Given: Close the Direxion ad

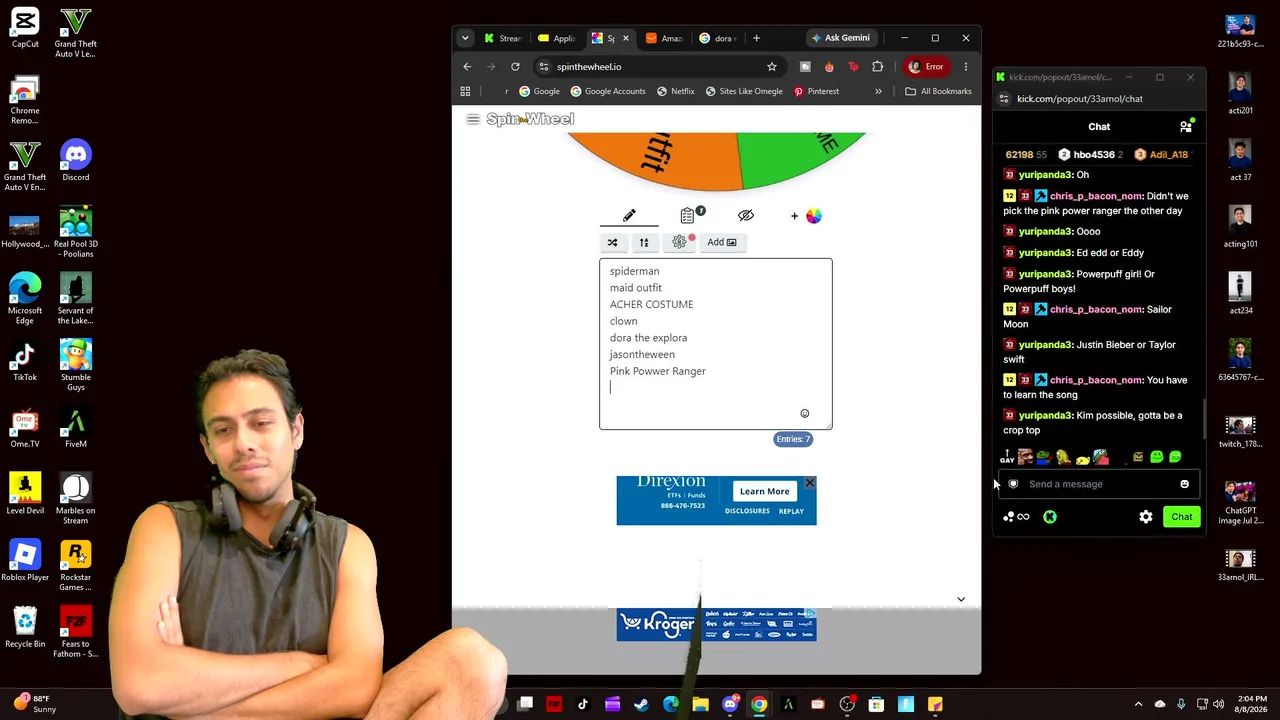Looking at the screenshot, I should [809, 483].
